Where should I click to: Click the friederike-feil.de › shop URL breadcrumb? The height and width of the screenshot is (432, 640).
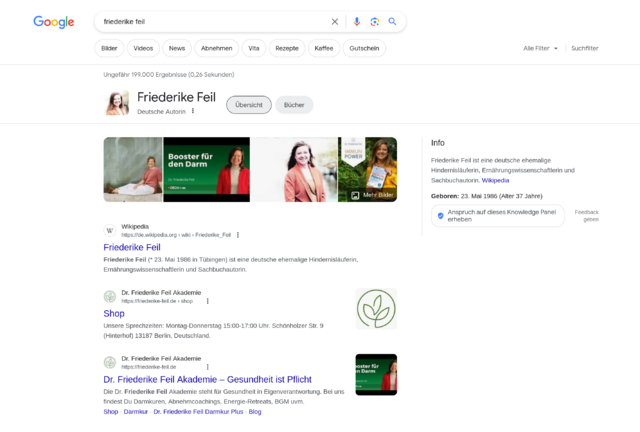point(157,301)
